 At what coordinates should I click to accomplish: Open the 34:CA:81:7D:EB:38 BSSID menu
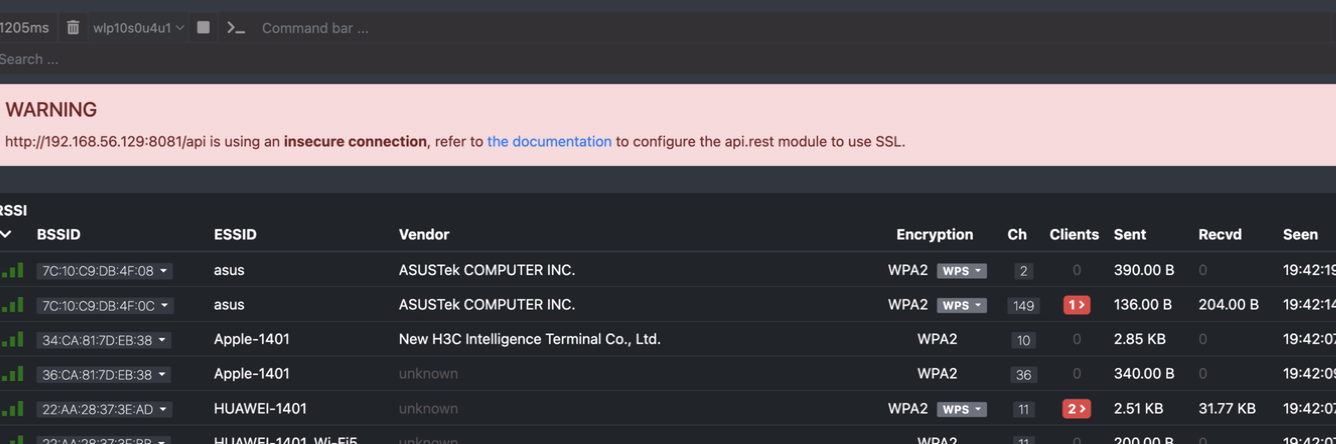coord(104,340)
